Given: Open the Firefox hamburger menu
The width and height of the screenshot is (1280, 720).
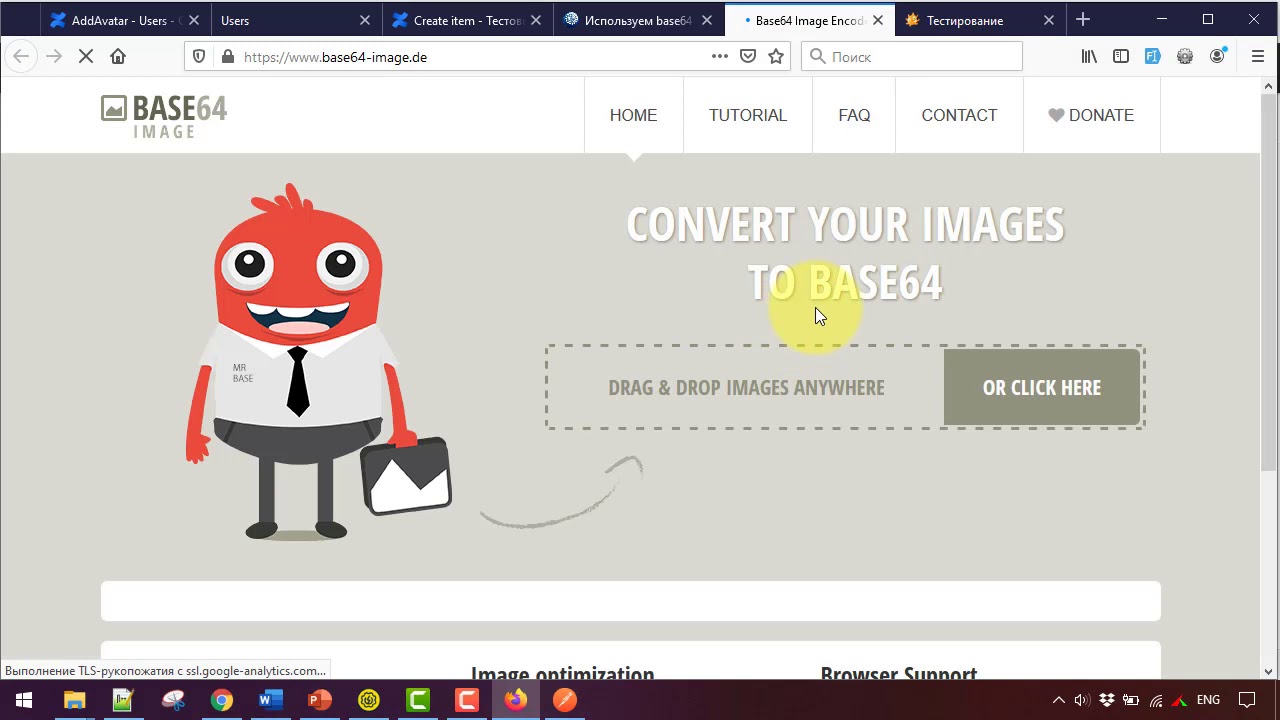Looking at the screenshot, I should (x=1258, y=57).
